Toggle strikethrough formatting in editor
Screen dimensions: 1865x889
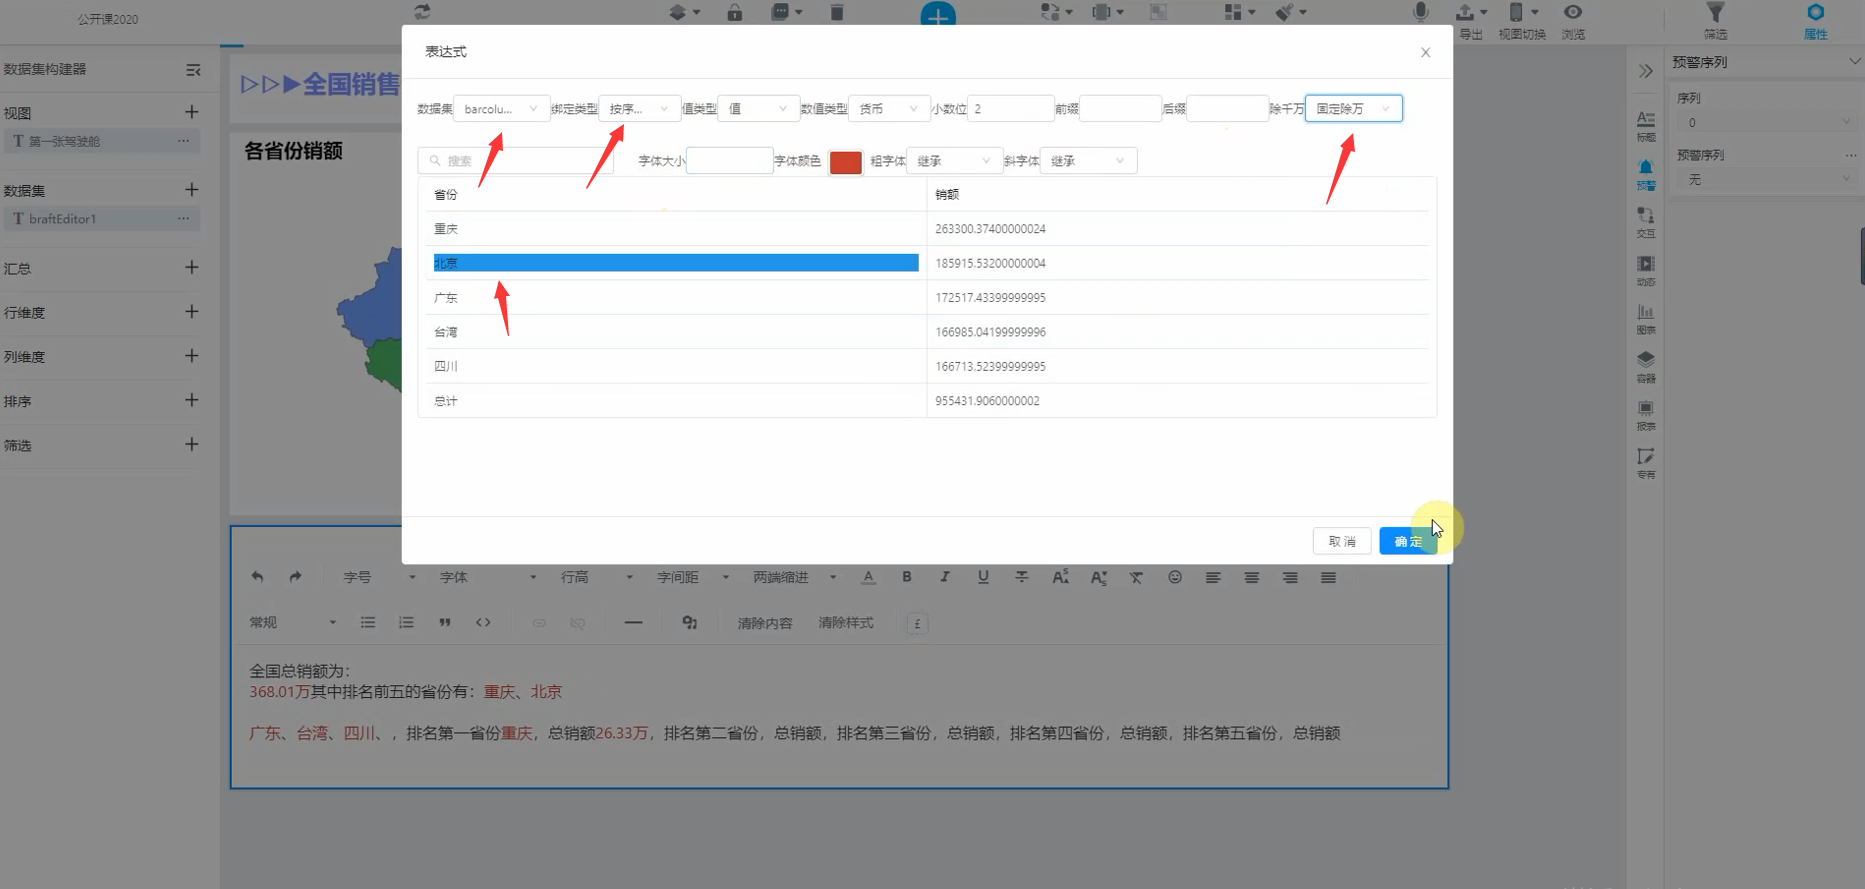coord(1021,577)
